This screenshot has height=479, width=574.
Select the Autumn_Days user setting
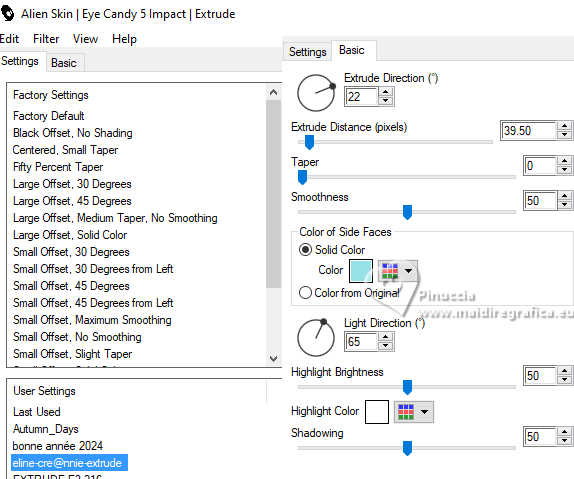click(x=45, y=429)
